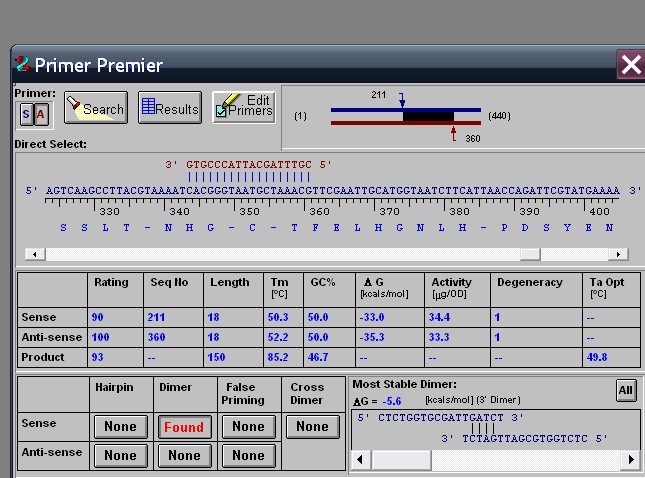Close the Primer Premier window
Image resolution: width=645 pixels, height=478 pixels.
[631, 65]
